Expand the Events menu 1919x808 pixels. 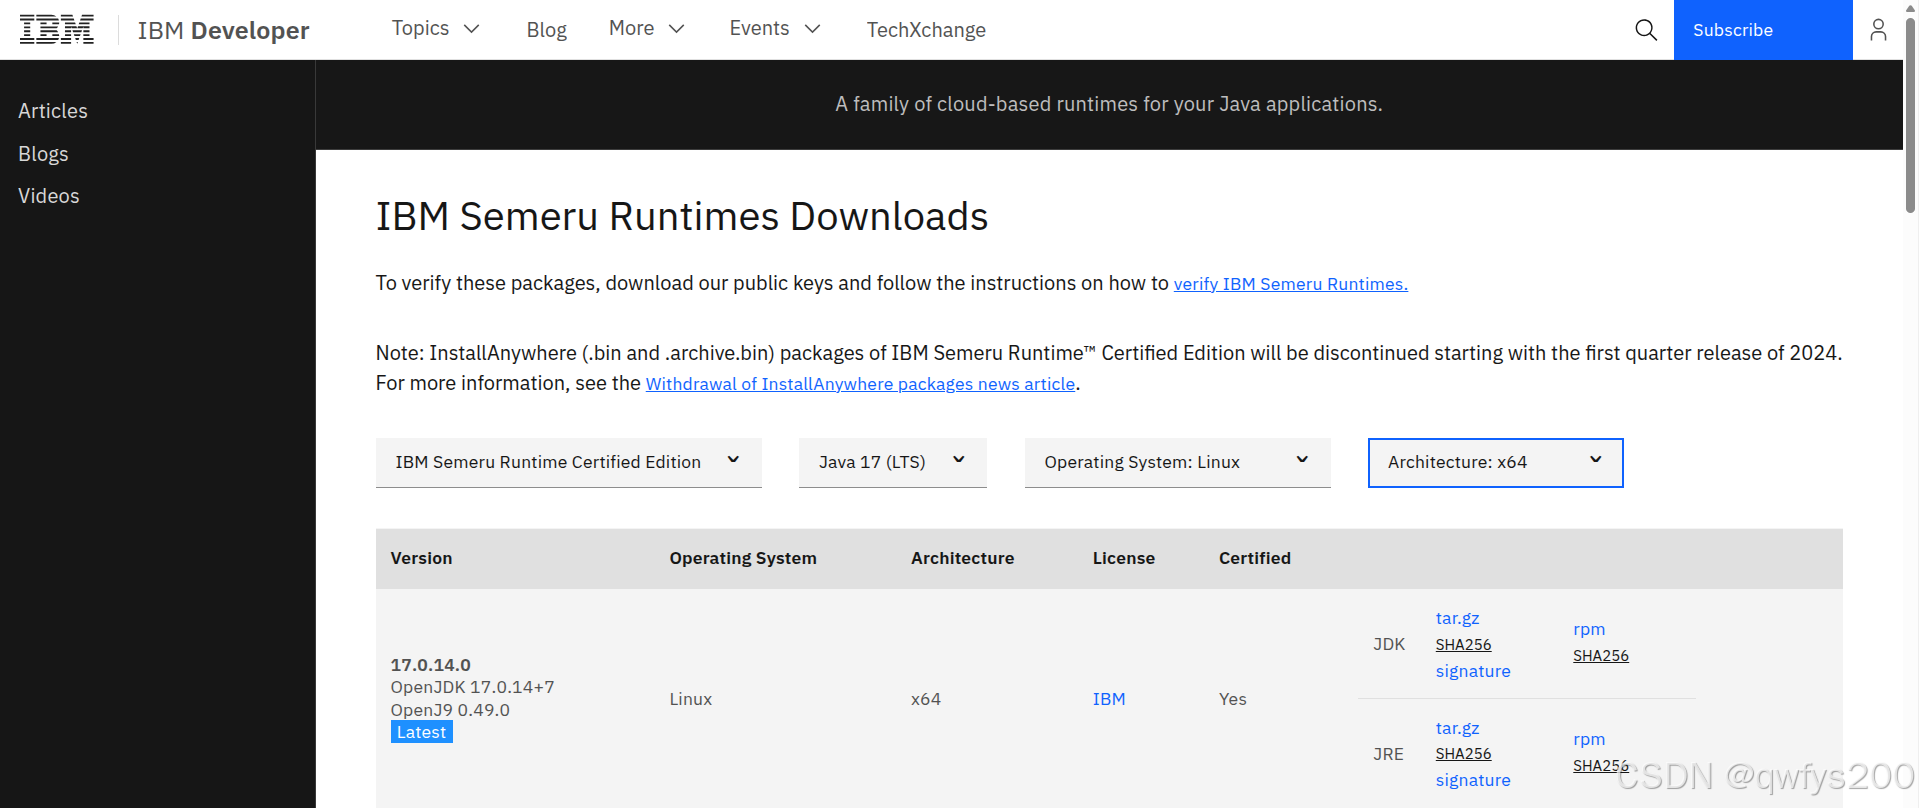(774, 29)
